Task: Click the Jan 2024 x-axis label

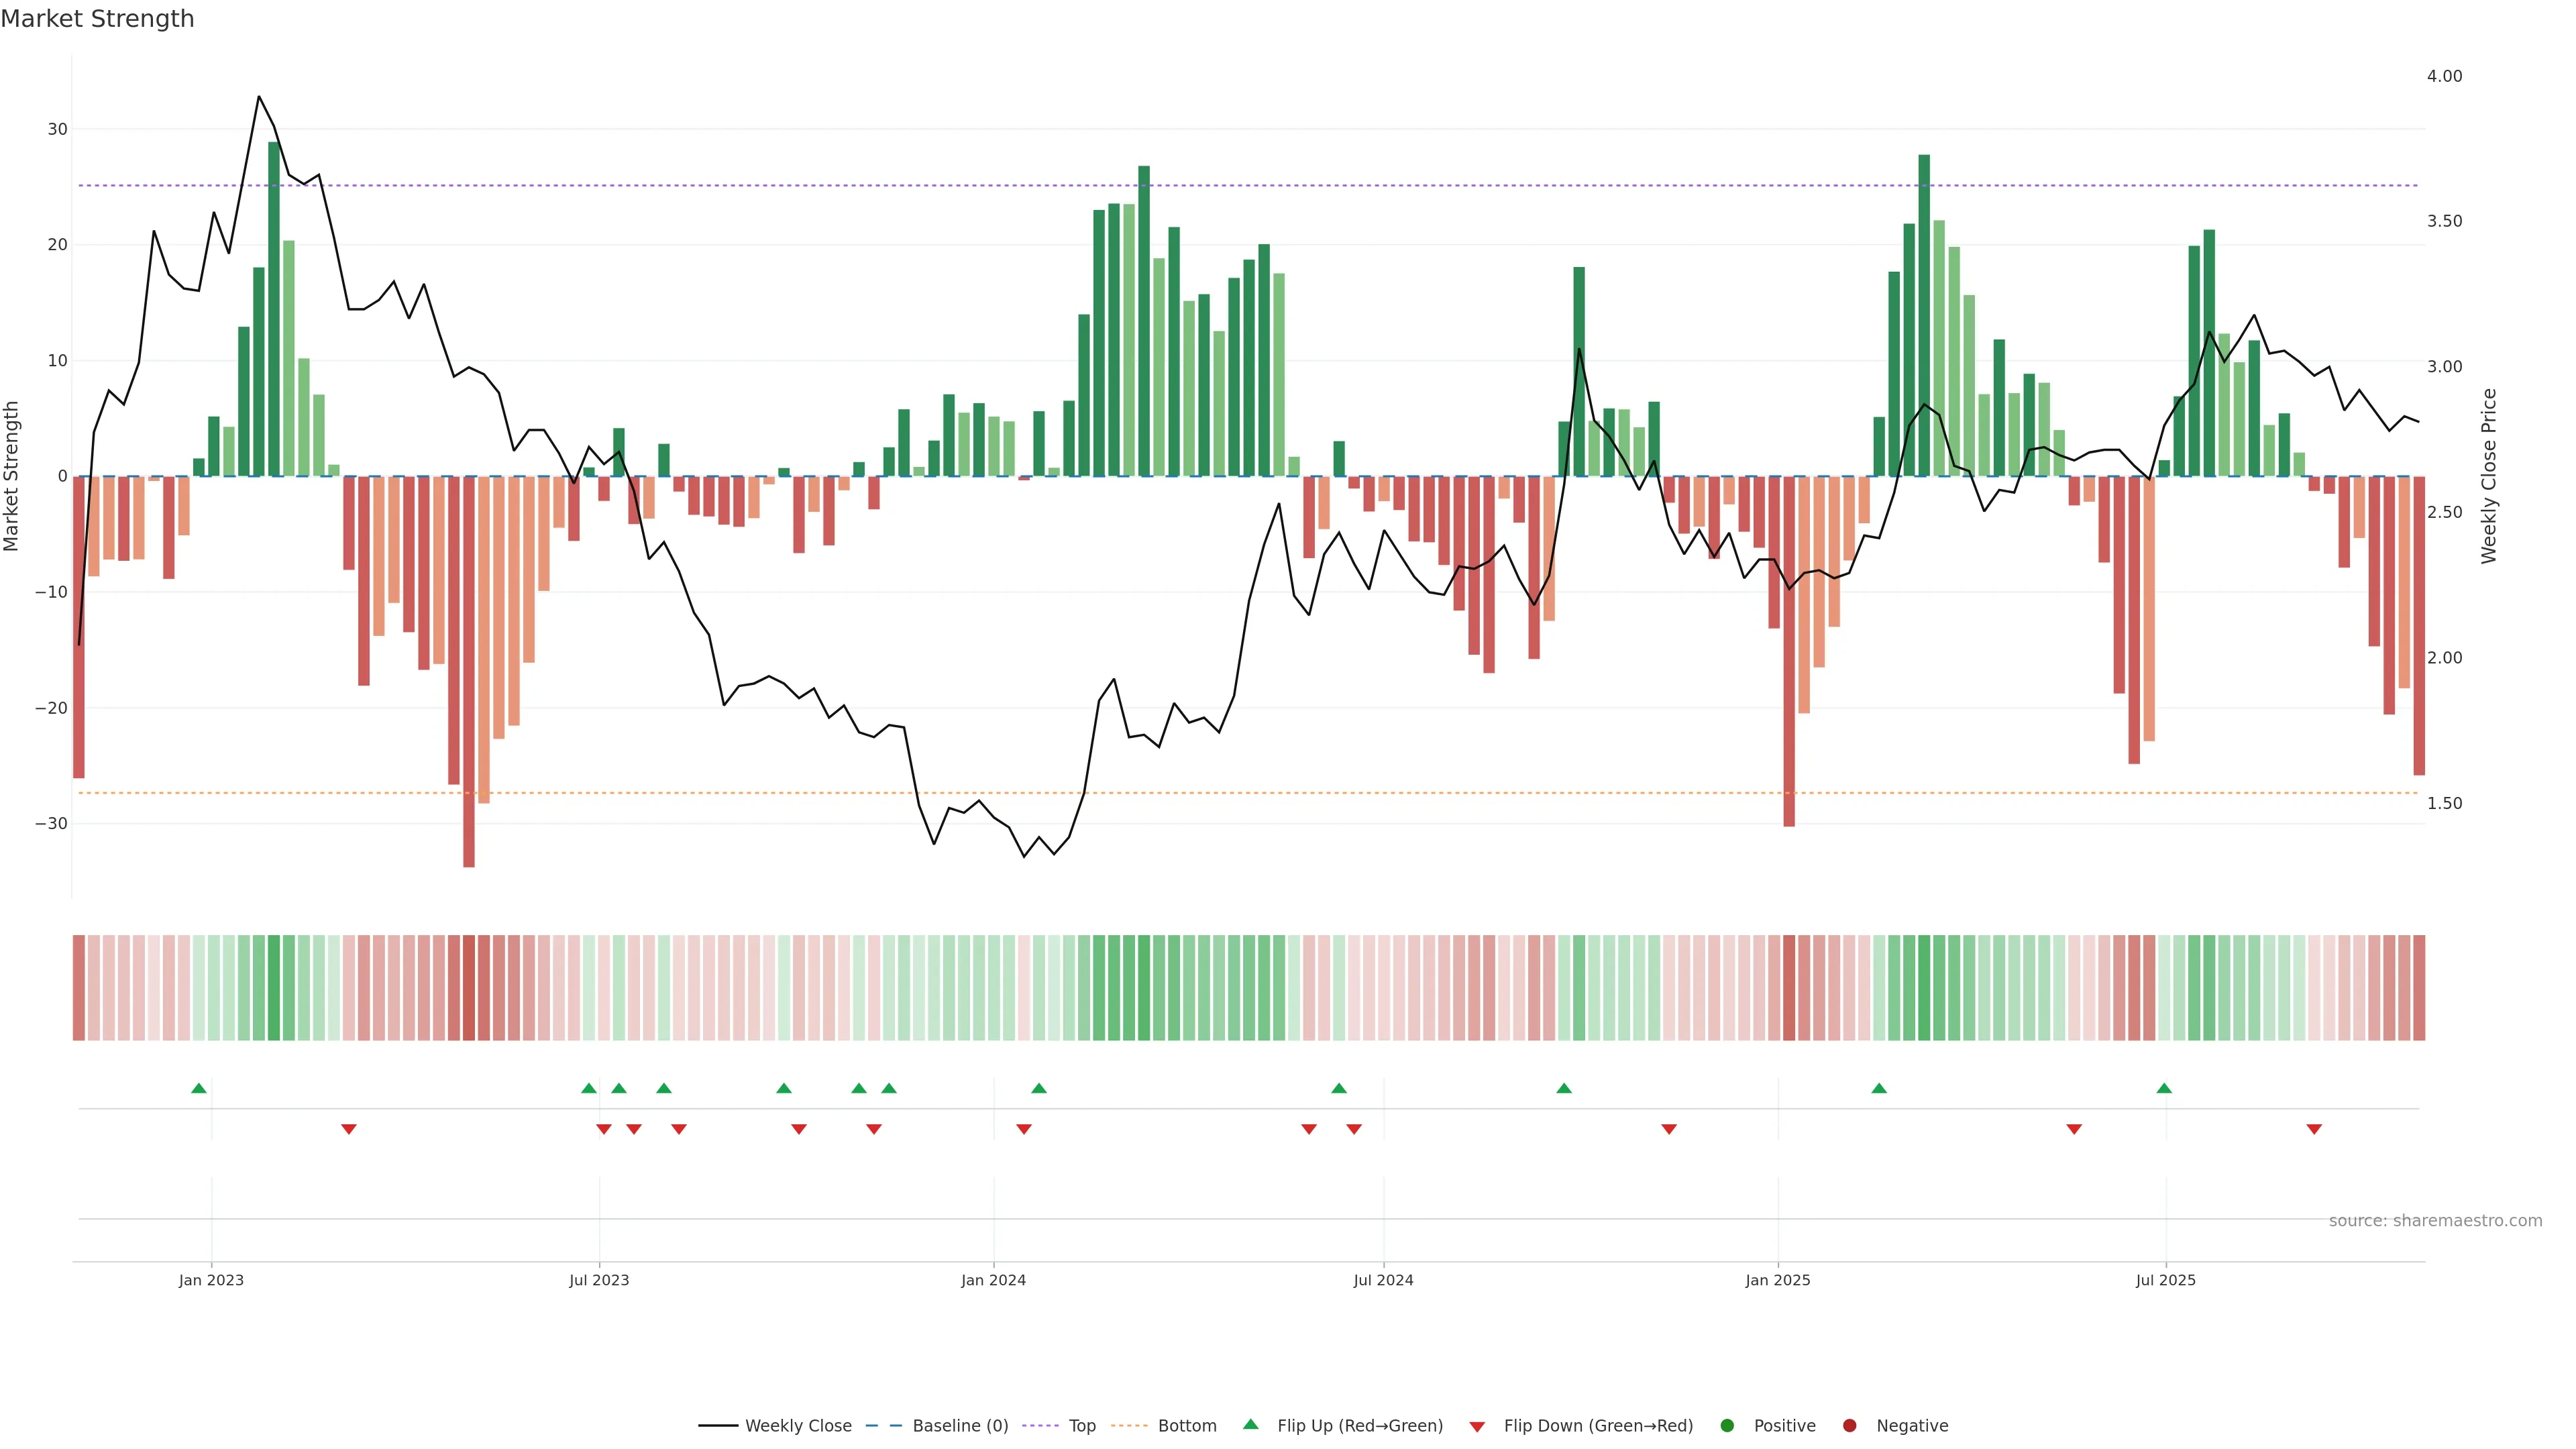Action: pyautogui.click(x=993, y=1280)
